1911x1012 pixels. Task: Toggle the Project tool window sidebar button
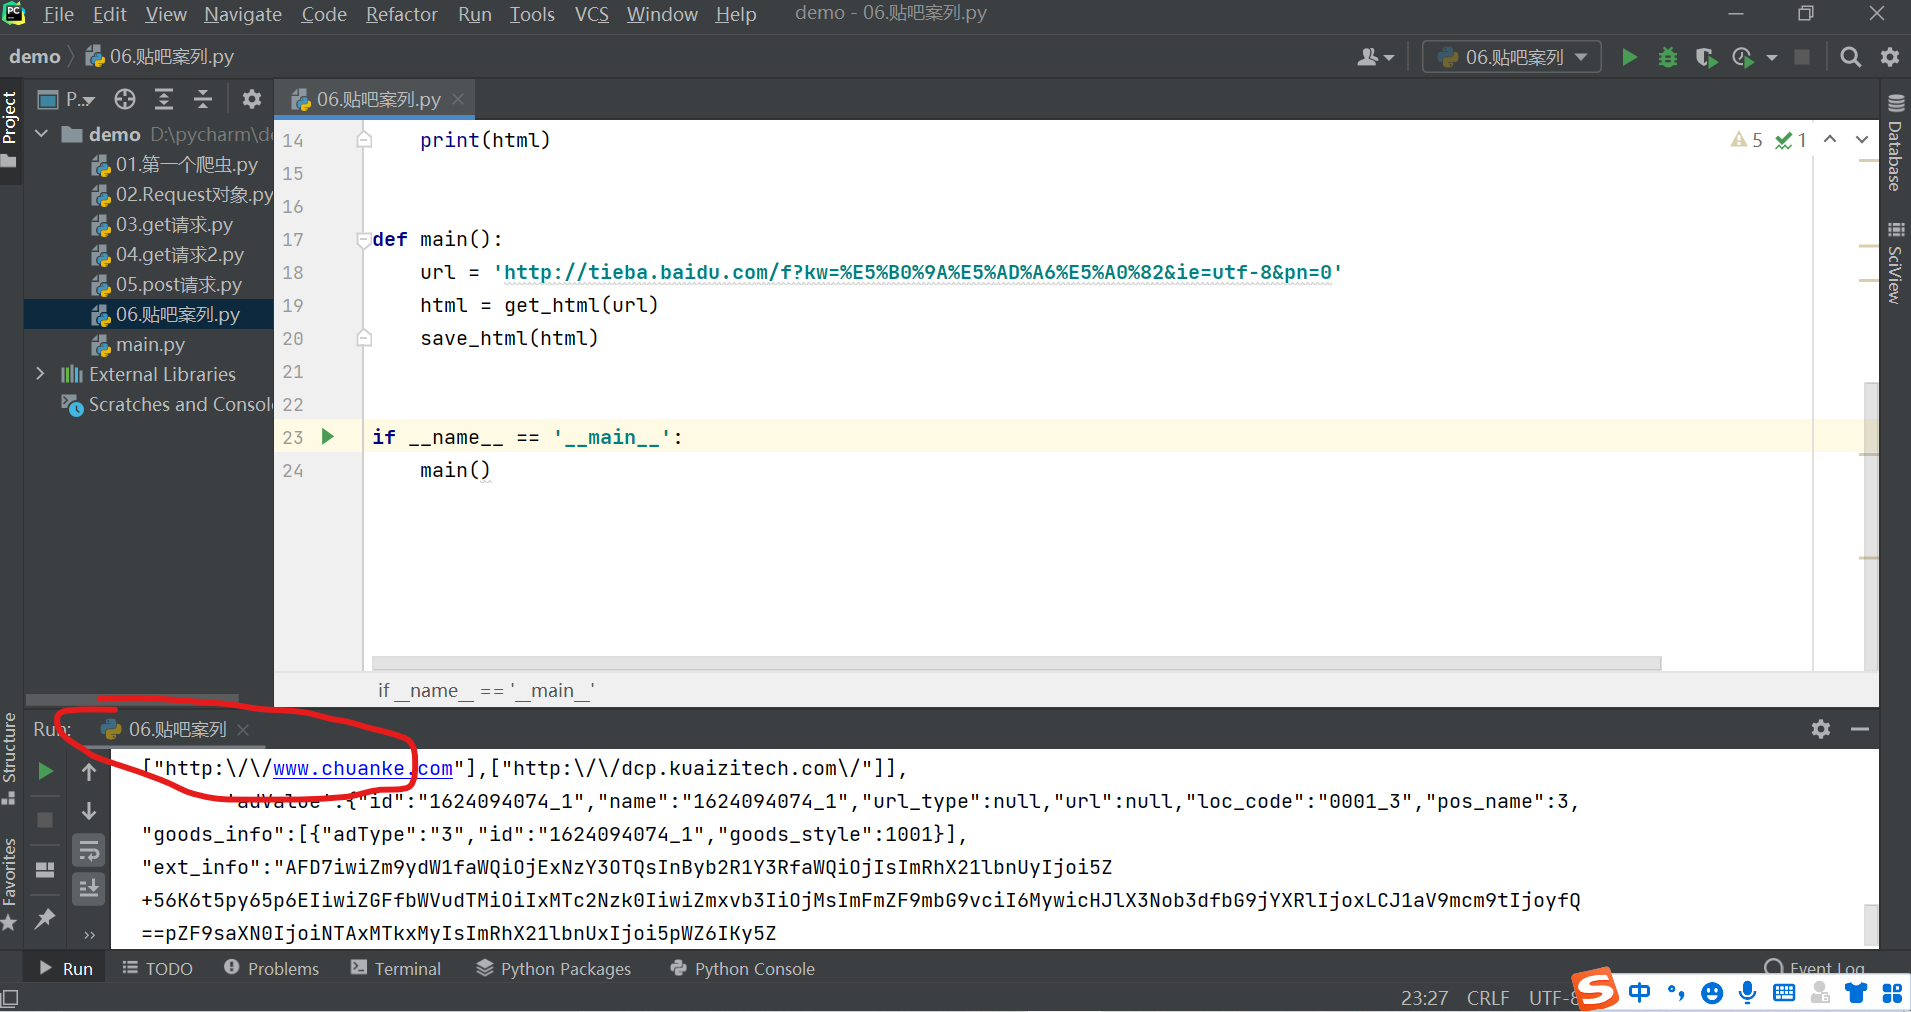point(10,128)
